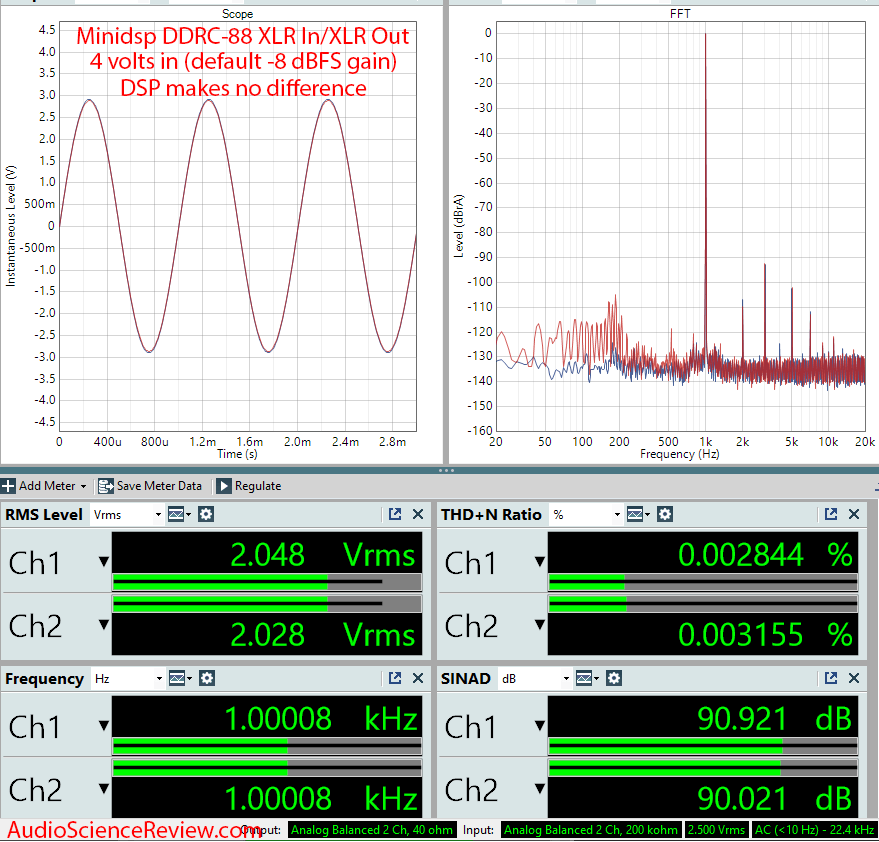The width and height of the screenshot is (879, 842).
Task: Close the THD+N Ratio meter
Action: pos(854,514)
